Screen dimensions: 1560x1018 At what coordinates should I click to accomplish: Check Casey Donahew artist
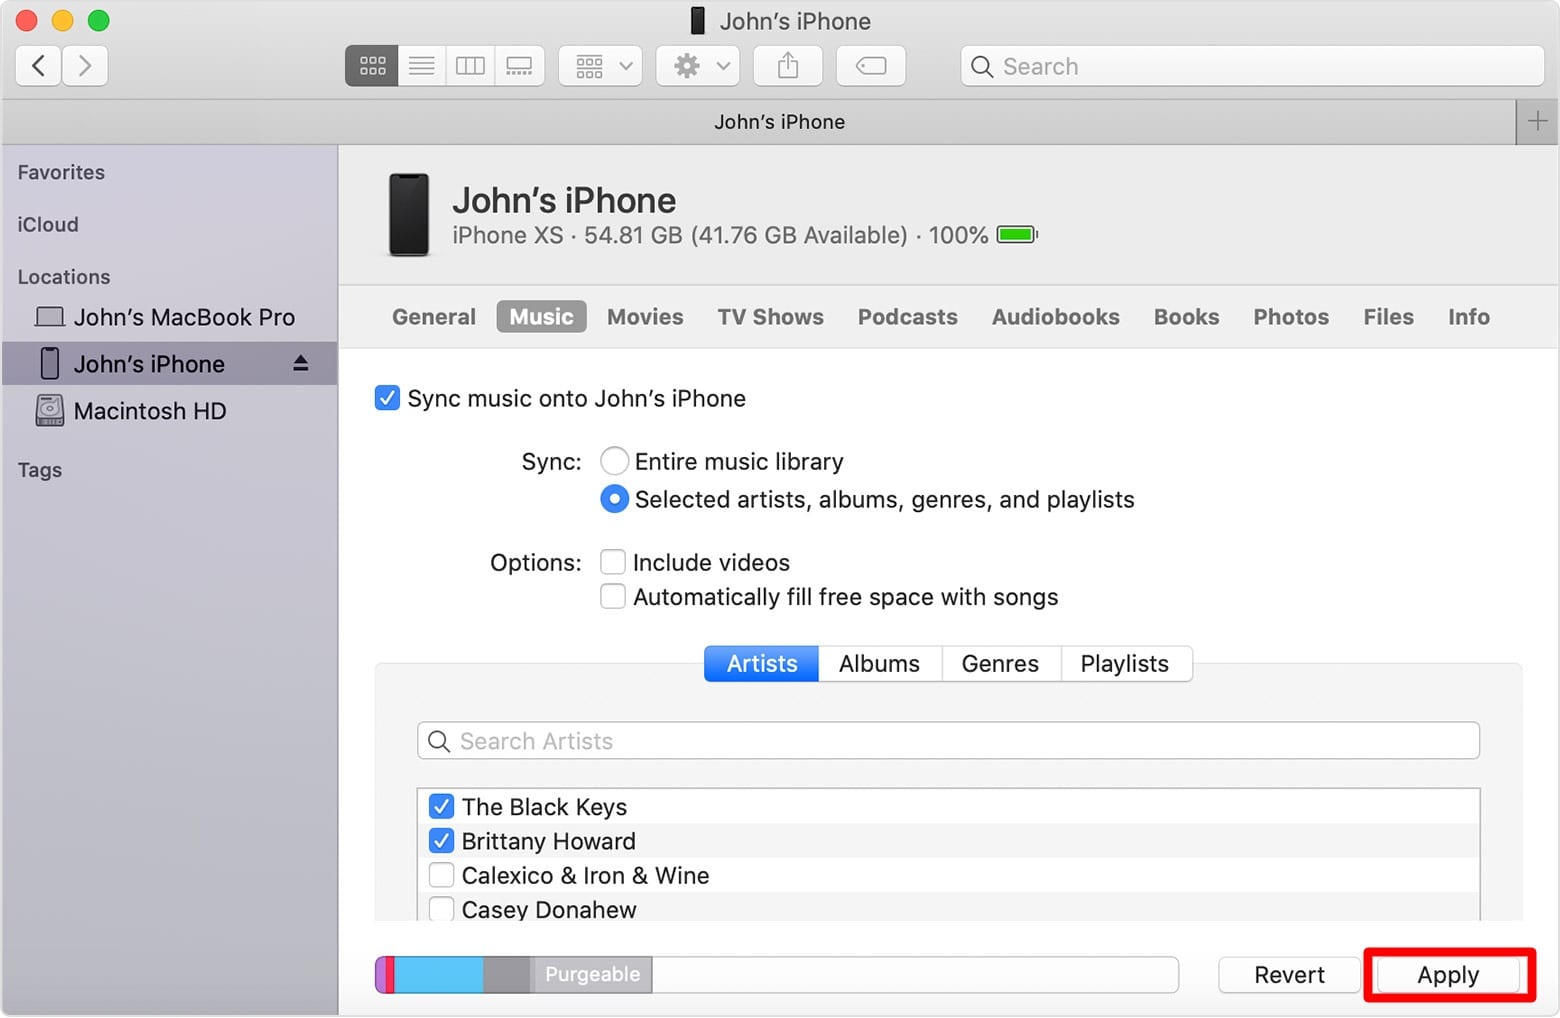441,909
